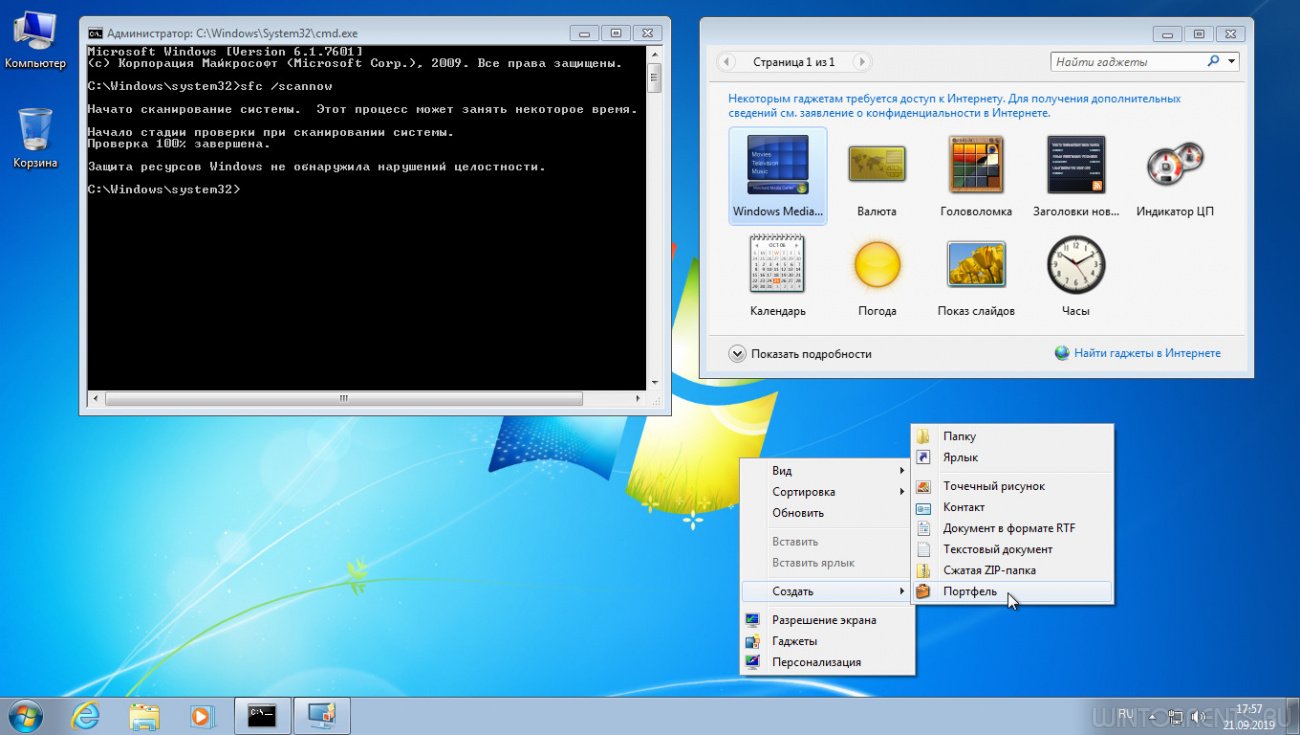Create new Ярлык shortcut
Image resolution: width=1300 pixels, height=735 pixels.
(x=1012, y=457)
